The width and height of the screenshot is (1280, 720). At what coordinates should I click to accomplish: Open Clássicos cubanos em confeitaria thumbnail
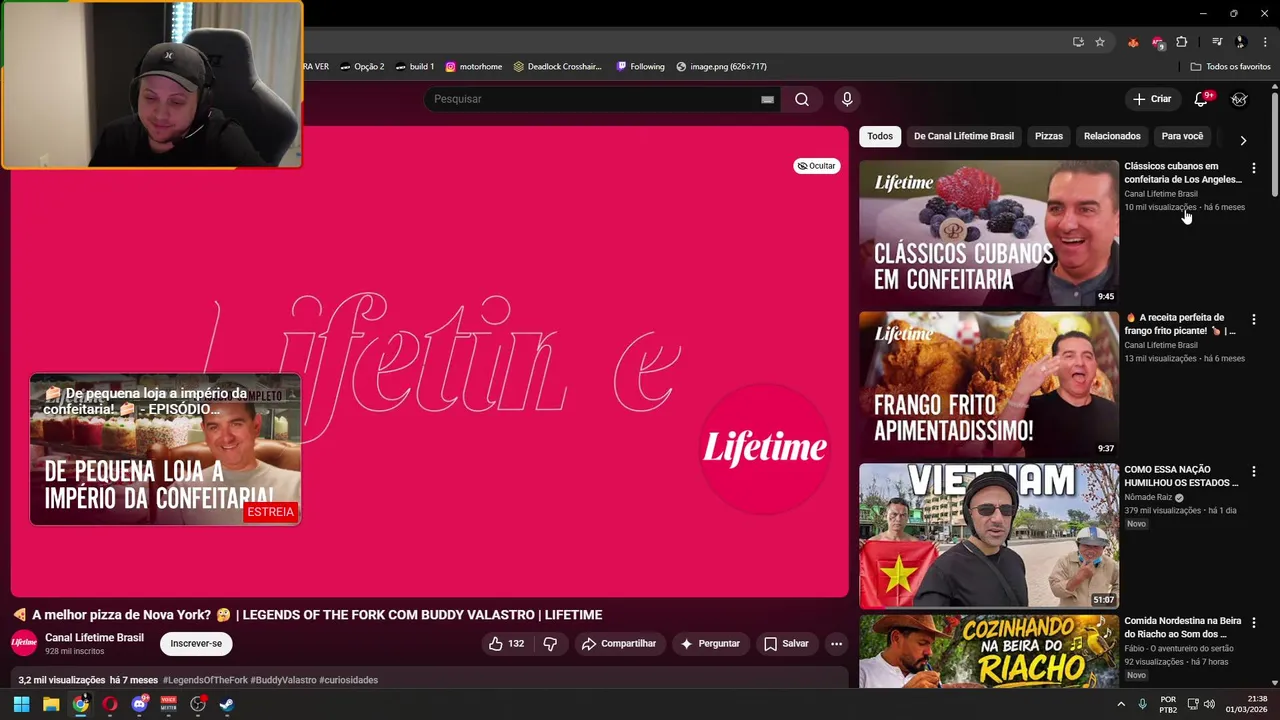point(989,233)
